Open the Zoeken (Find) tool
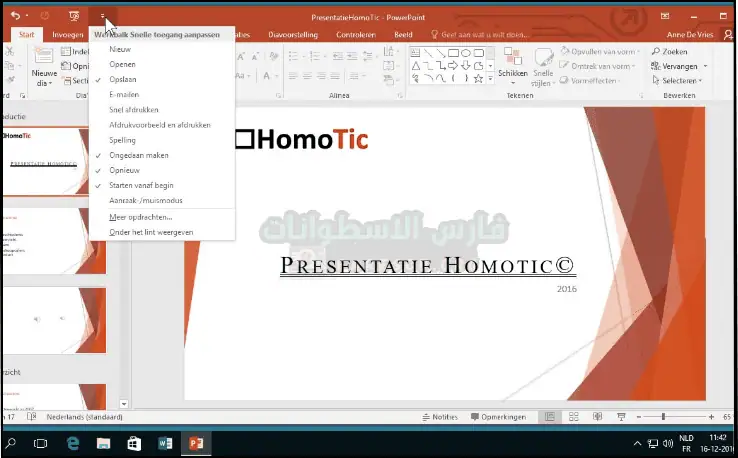The height and width of the screenshot is (458, 738). click(674, 51)
